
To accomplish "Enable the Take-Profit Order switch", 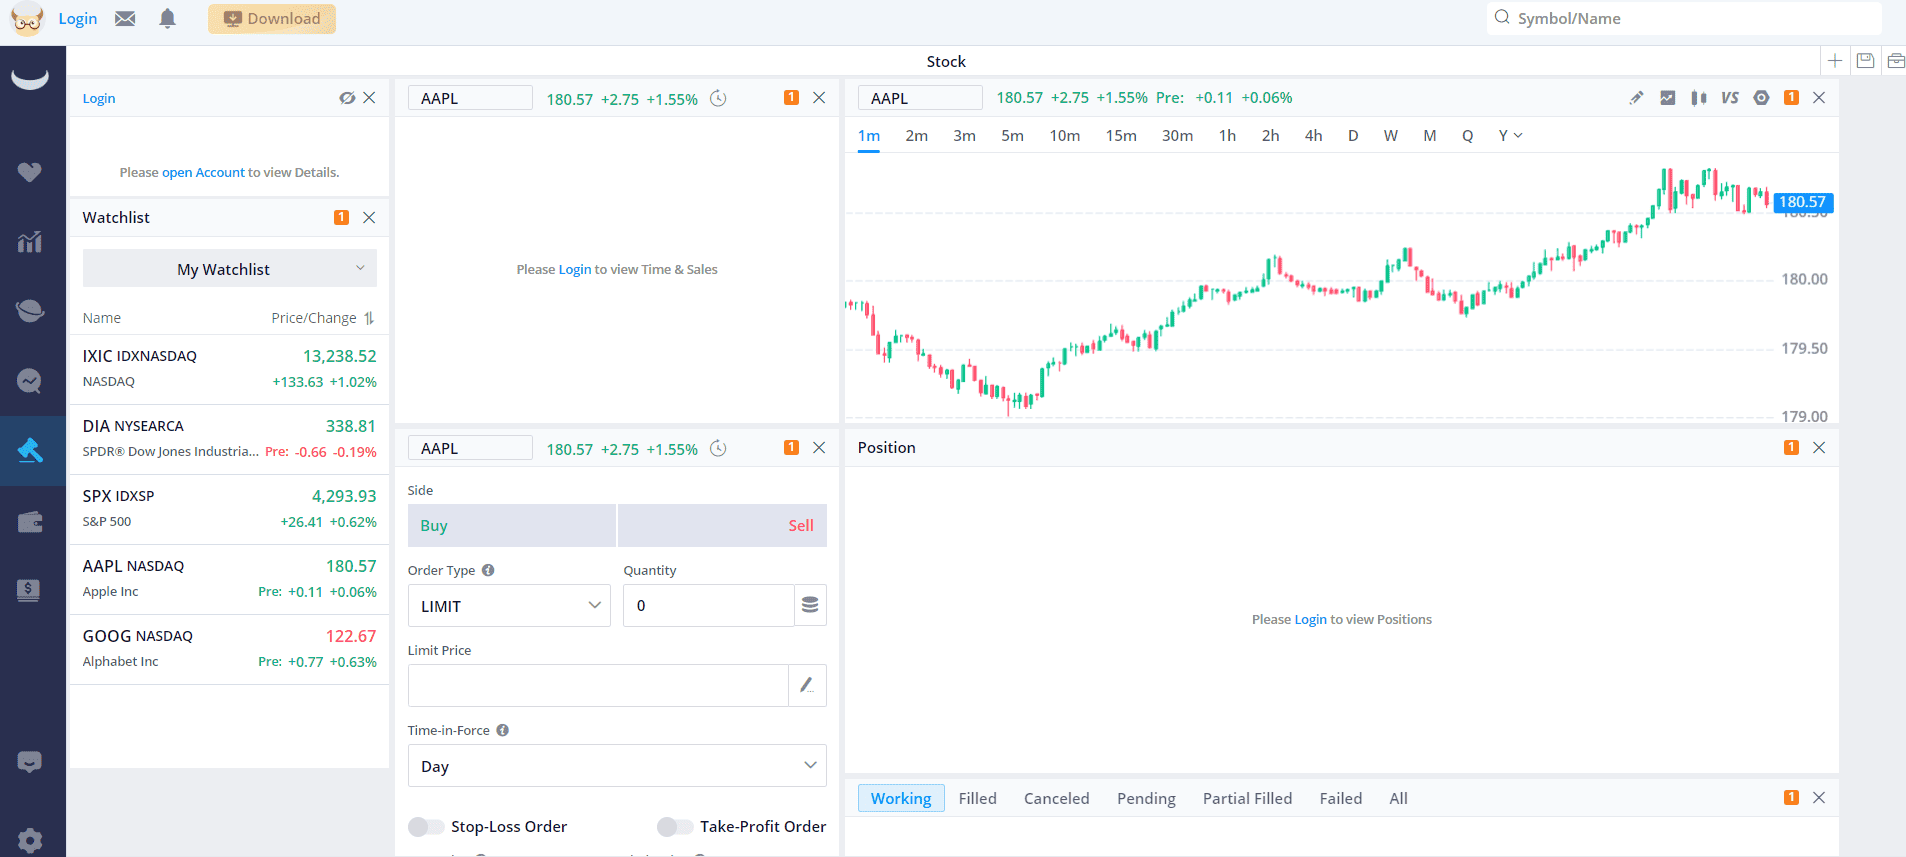I will (x=675, y=826).
